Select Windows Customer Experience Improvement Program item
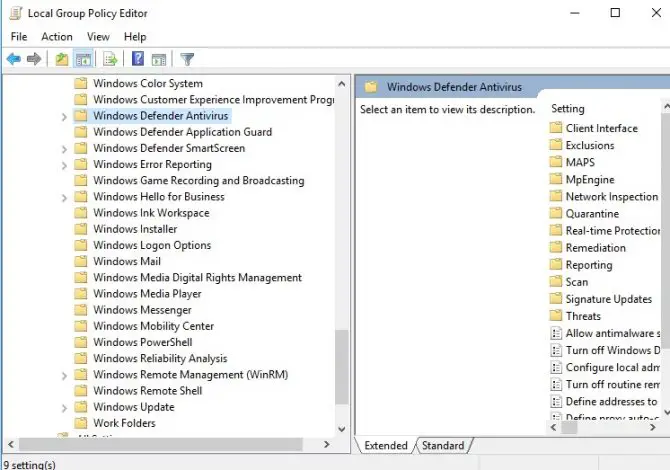 click(214, 100)
